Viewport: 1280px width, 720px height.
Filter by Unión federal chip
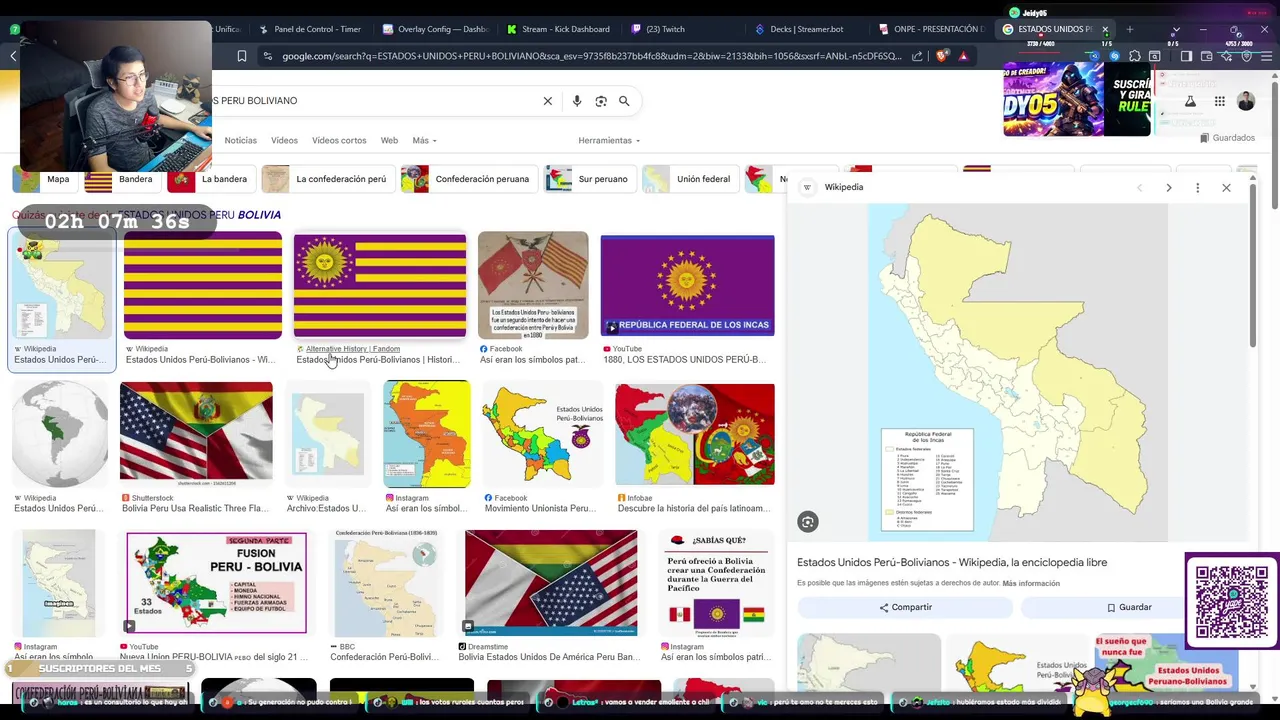(690, 179)
